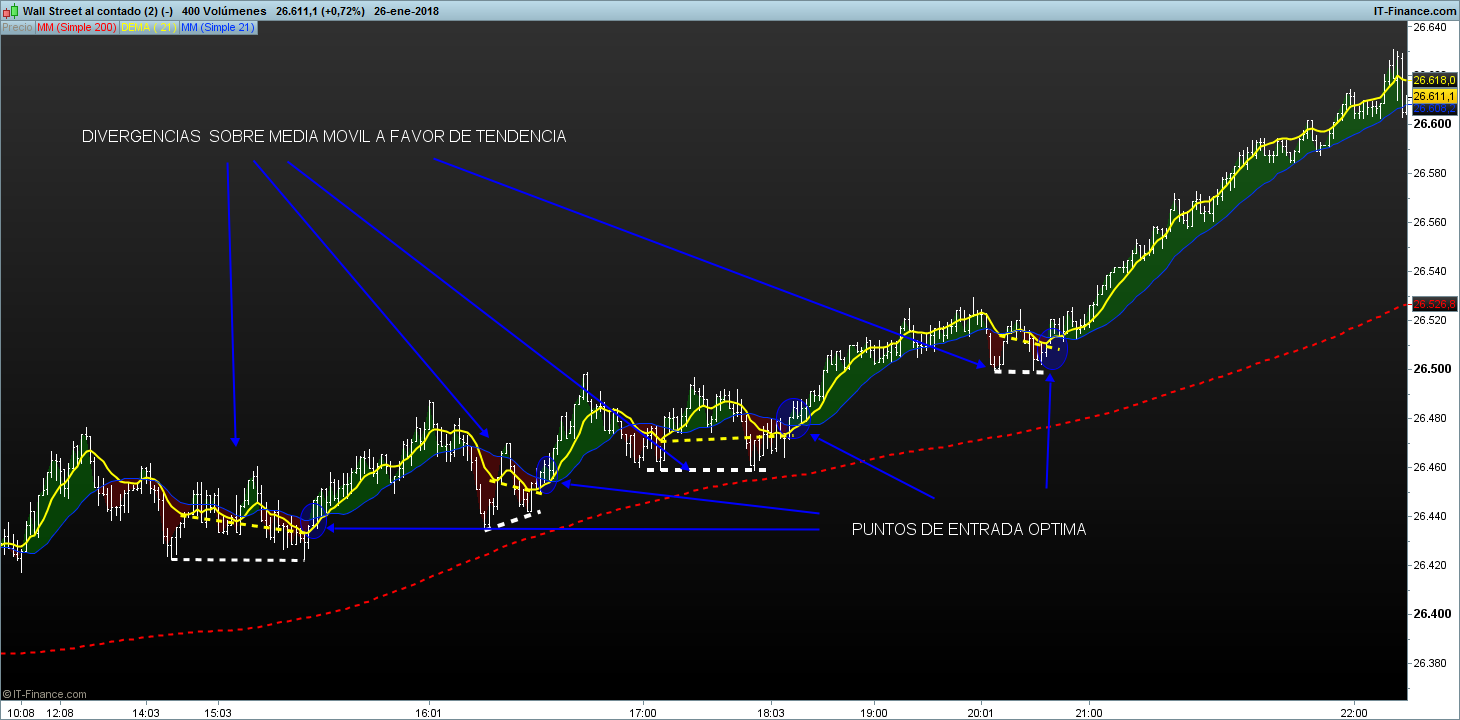Click the 26.580 price axis label
Image resolution: width=1460 pixels, height=720 pixels.
tap(1429, 174)
